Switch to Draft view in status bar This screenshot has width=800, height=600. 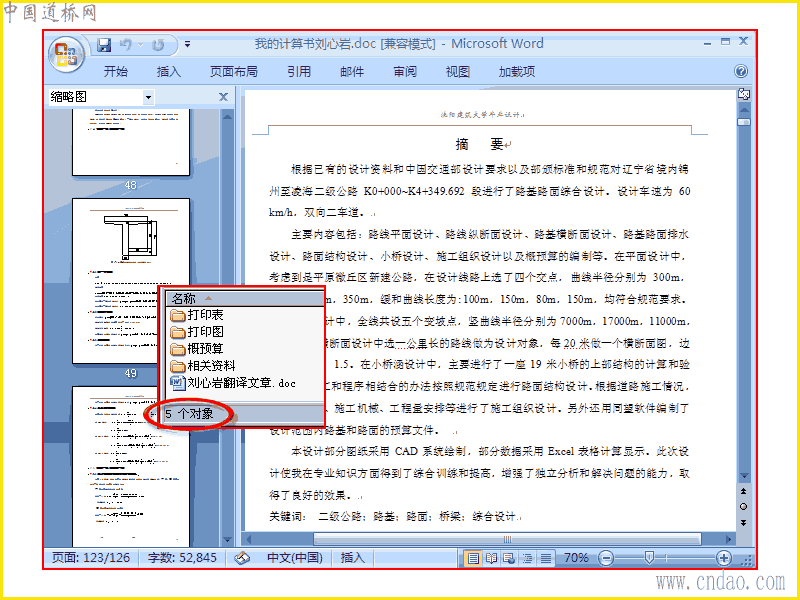[x=545, y=558]
